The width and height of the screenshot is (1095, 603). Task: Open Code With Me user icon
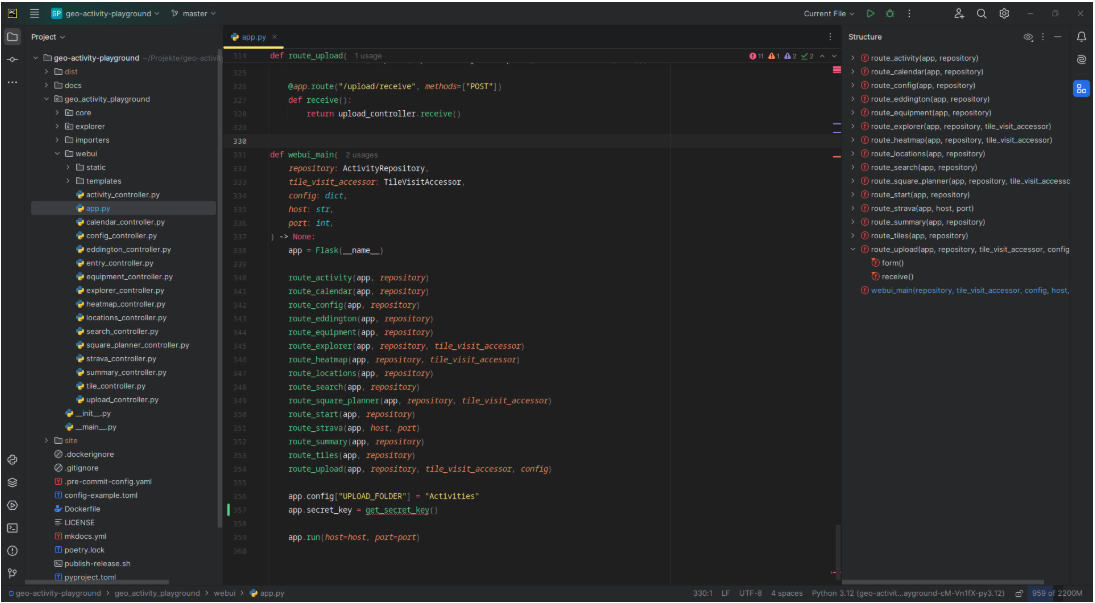[x=959, y=13]
